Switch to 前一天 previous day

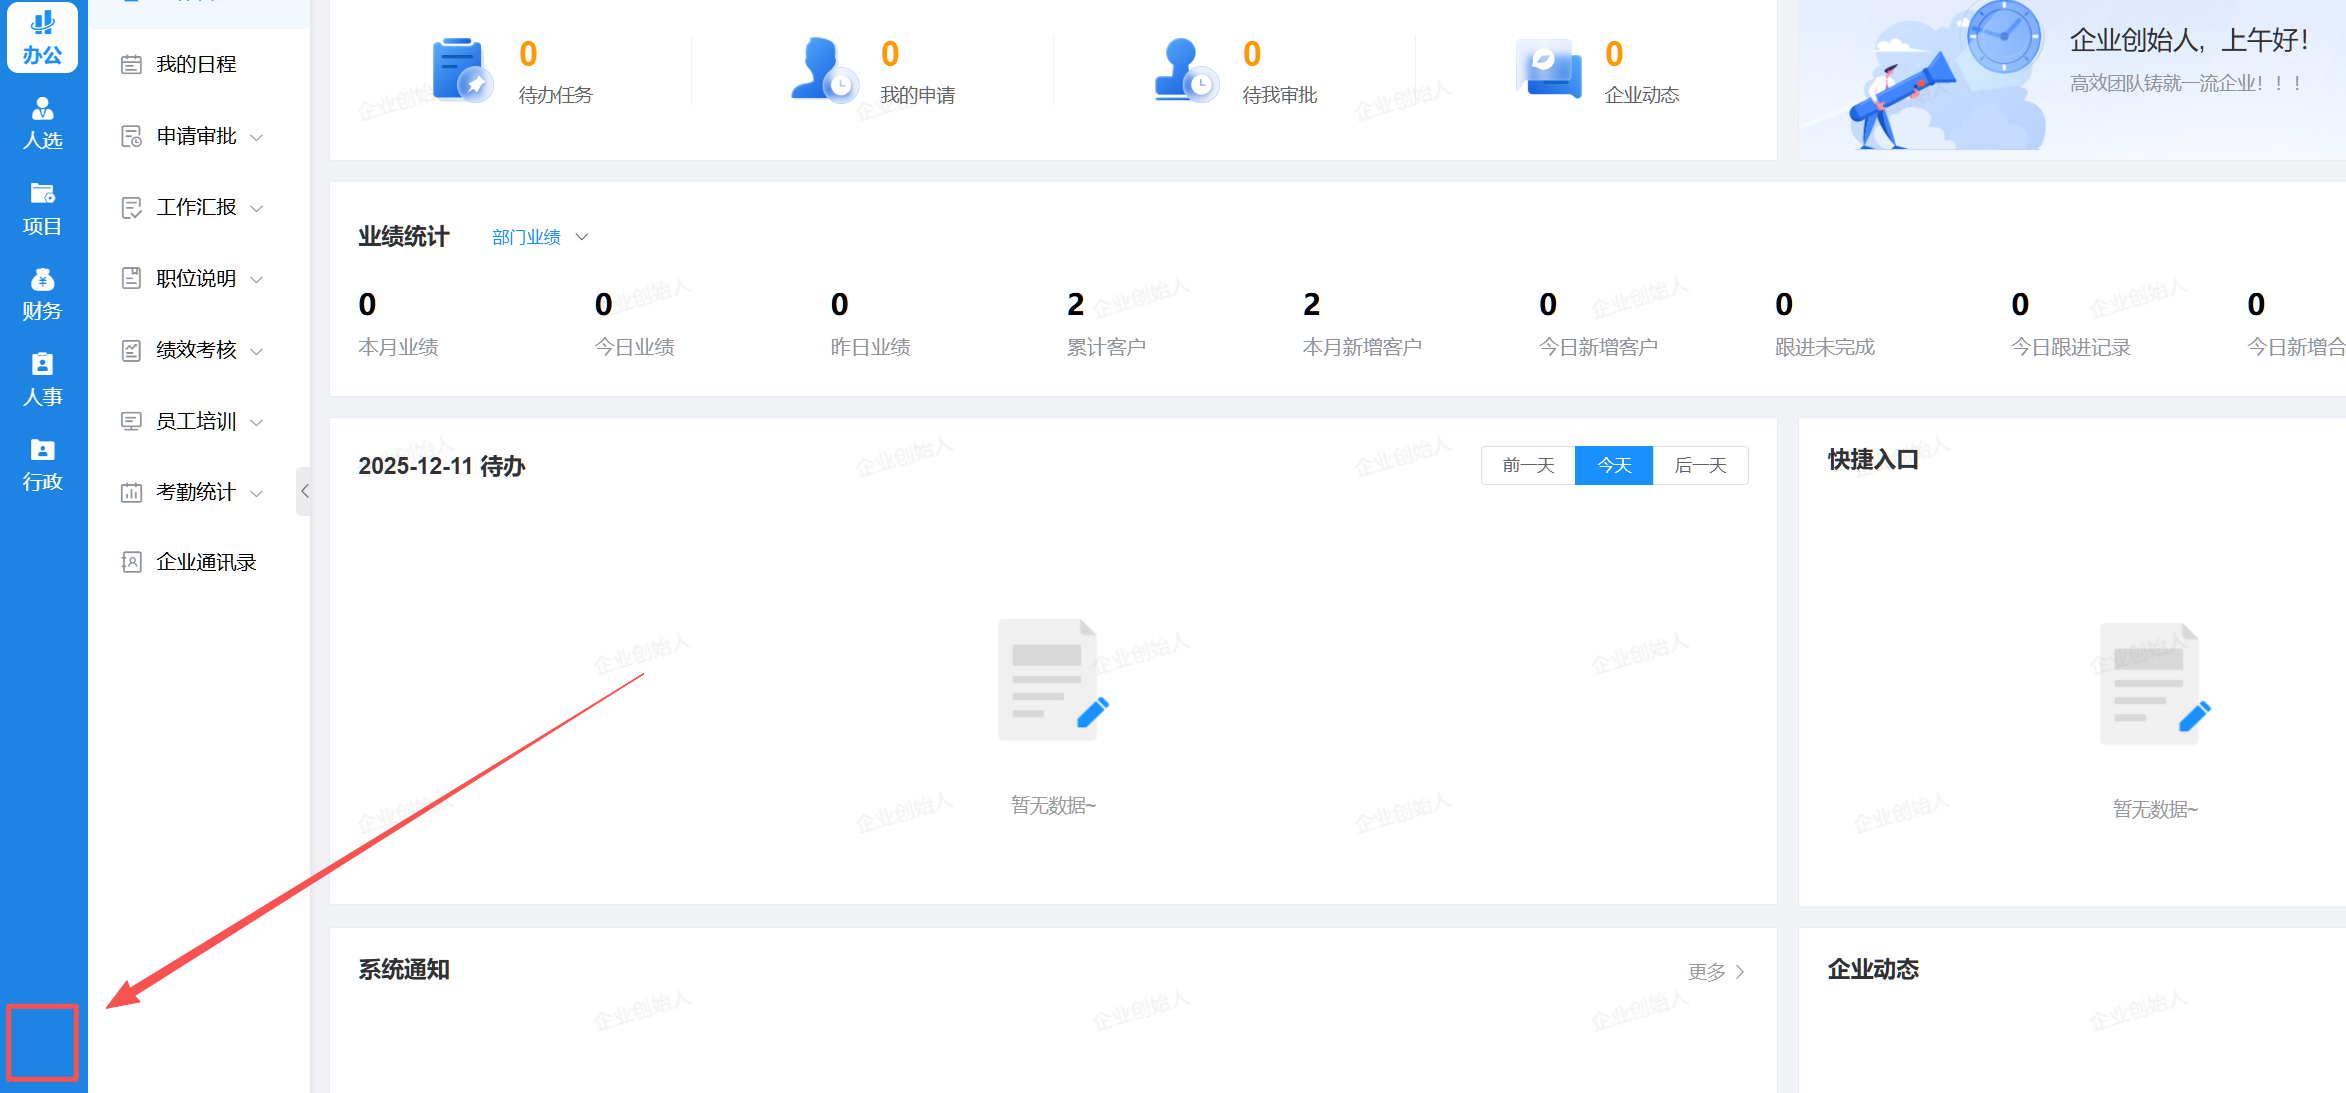(1527, 465)
